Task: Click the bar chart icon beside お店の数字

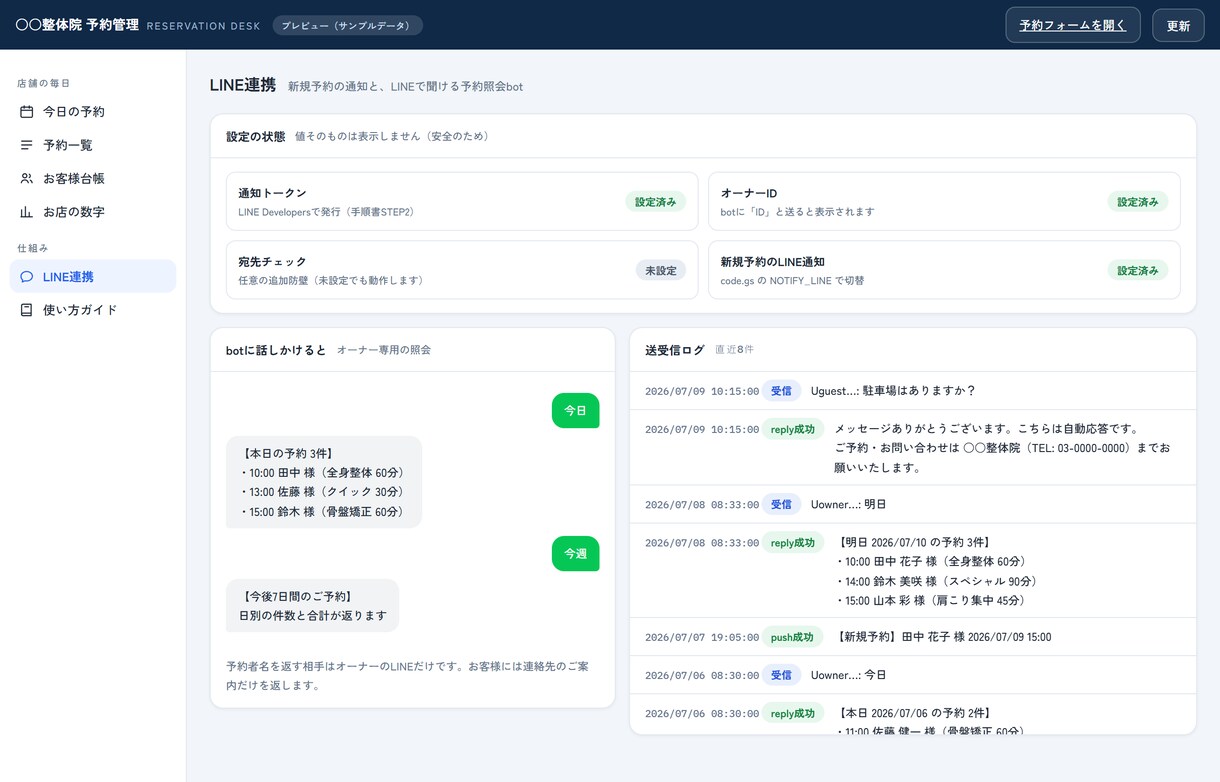Action: 27,212
